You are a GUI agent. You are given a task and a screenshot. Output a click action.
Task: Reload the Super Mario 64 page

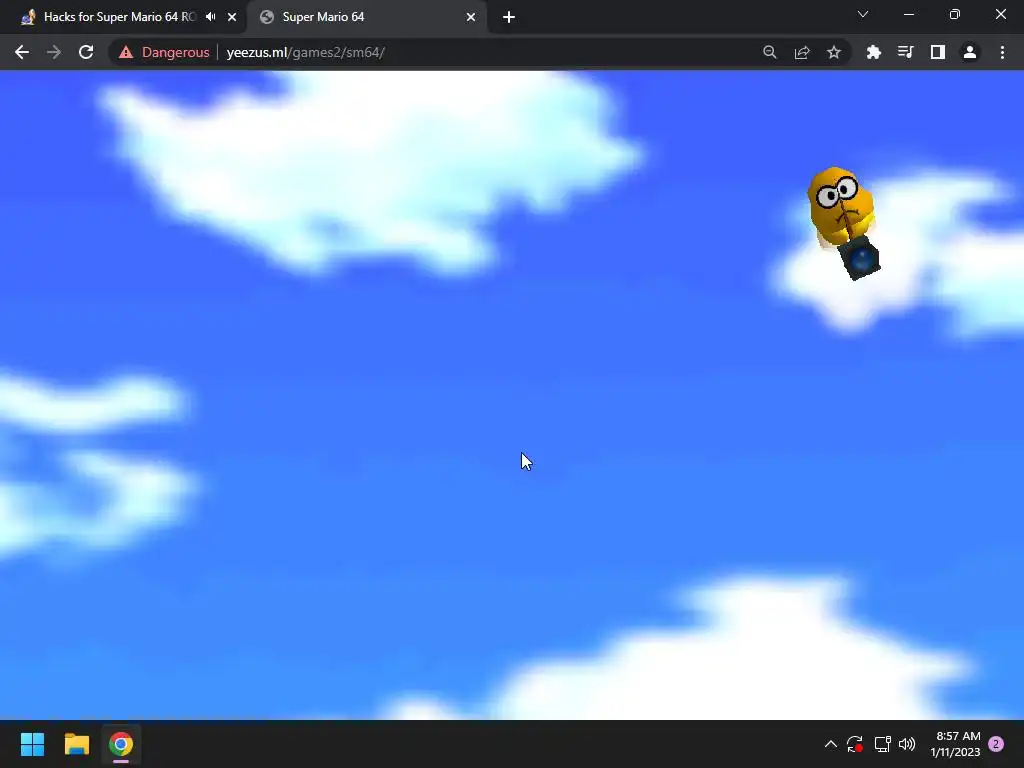tap(86, 52)
